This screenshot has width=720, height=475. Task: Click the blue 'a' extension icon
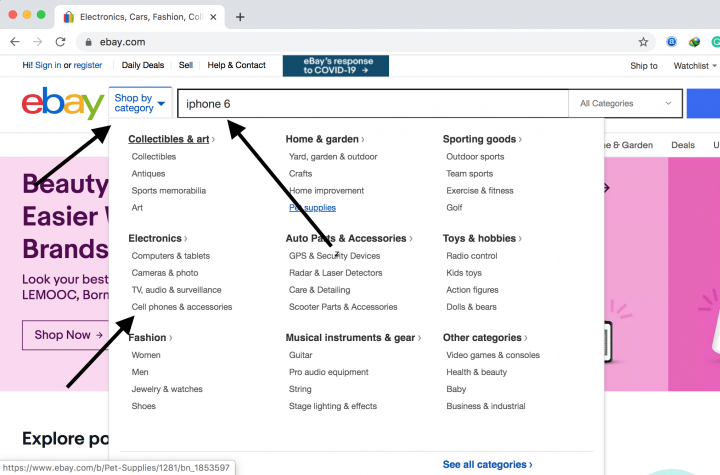point(672,42)
